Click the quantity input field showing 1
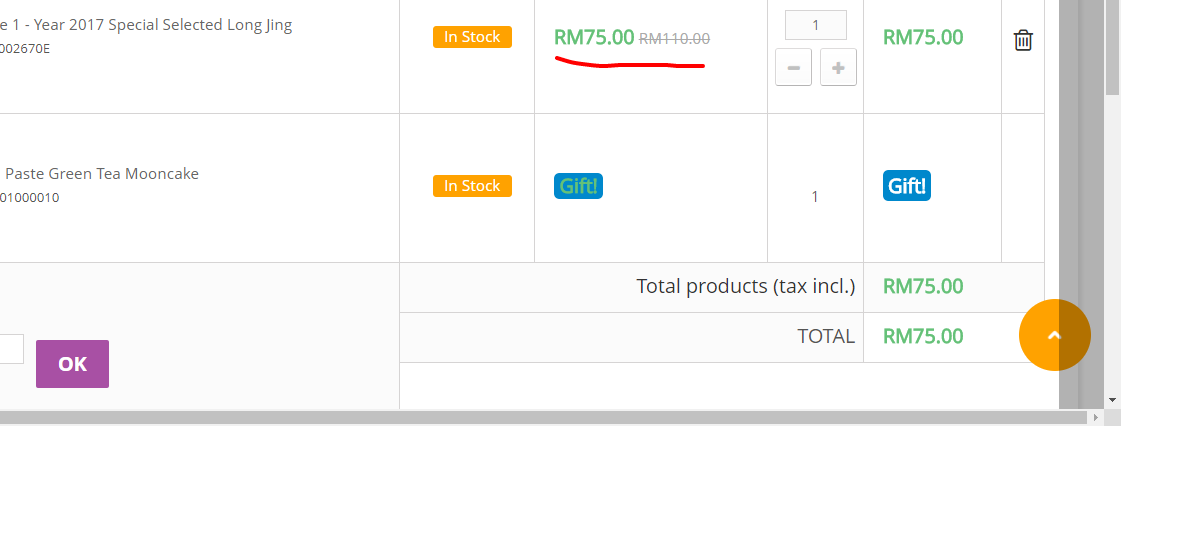 [815, 25]
